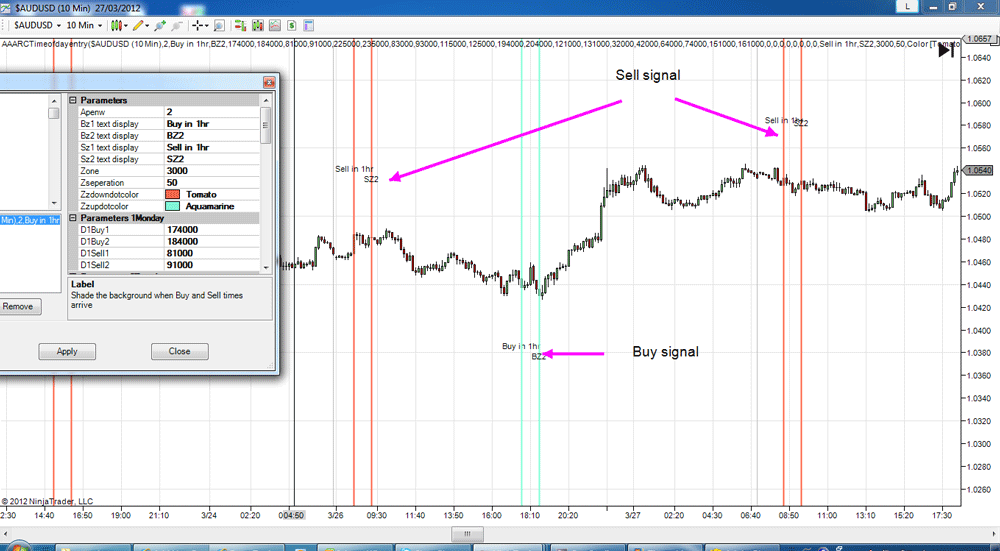The image size is (1000, 551).
Task: Edit the Apenw value field
Action: point(212,112)
